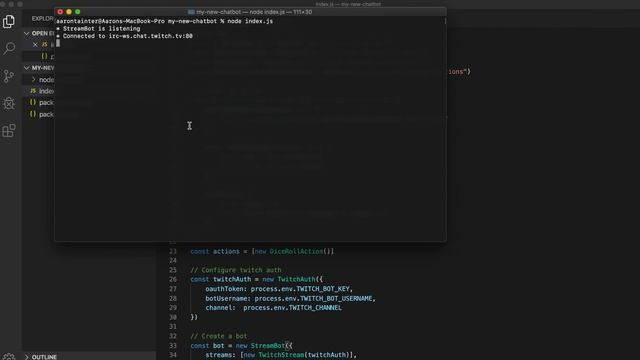The image size is (640, 360).
Task: Click the EXPLORER panel title
Action: (43, 18)
